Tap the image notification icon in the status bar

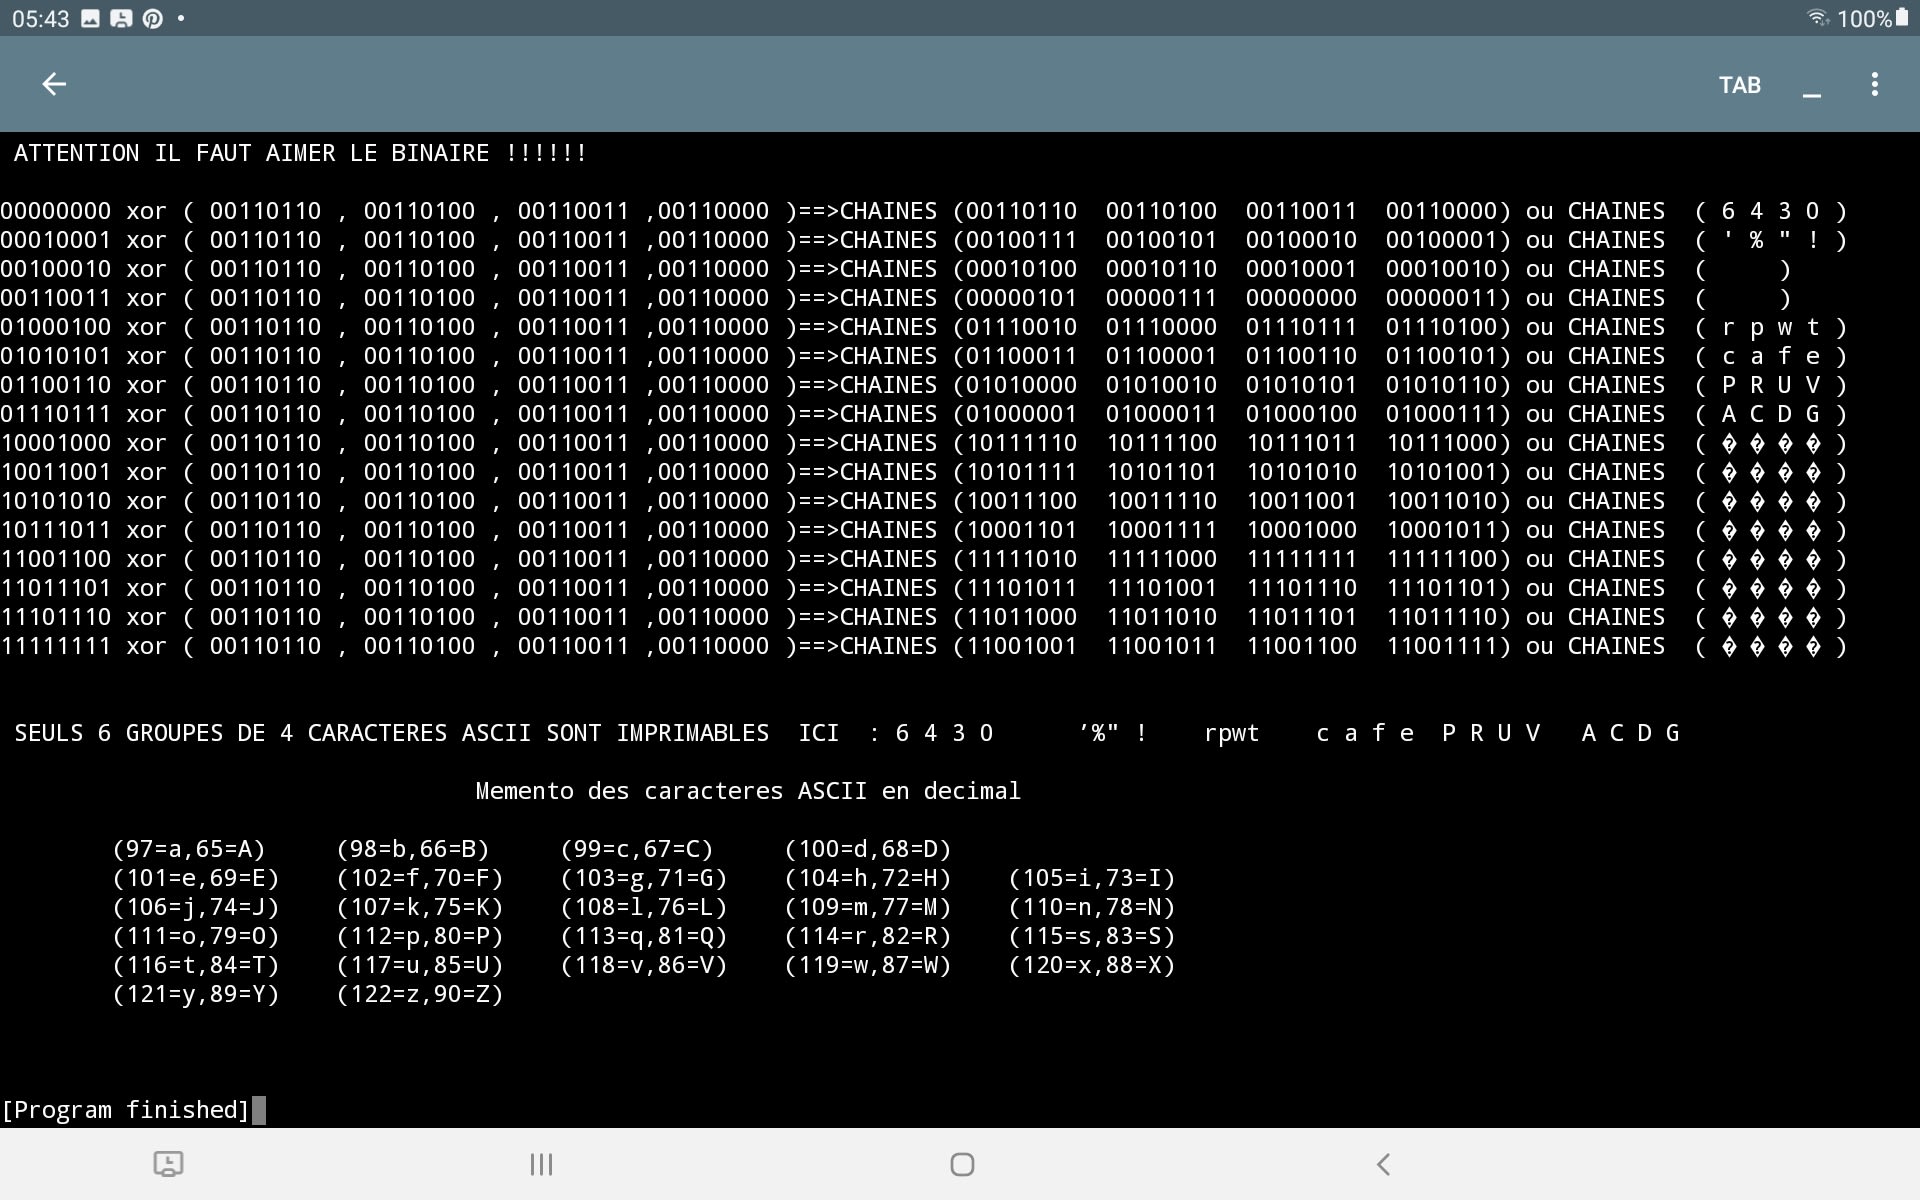pyautogui.click(x=90, y=18)
